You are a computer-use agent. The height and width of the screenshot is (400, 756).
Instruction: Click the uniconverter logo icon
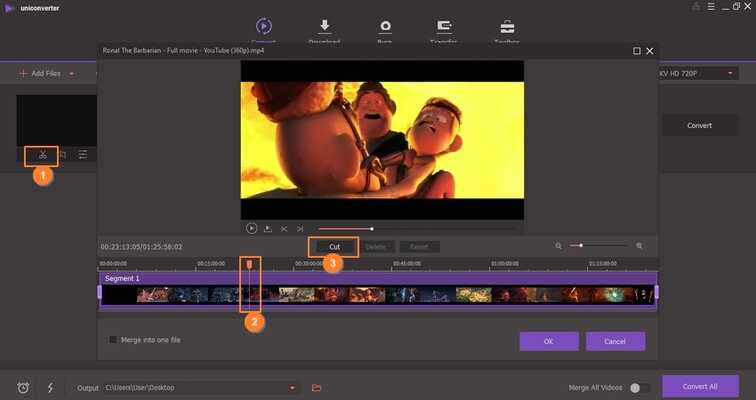click(x=9, y=8)
